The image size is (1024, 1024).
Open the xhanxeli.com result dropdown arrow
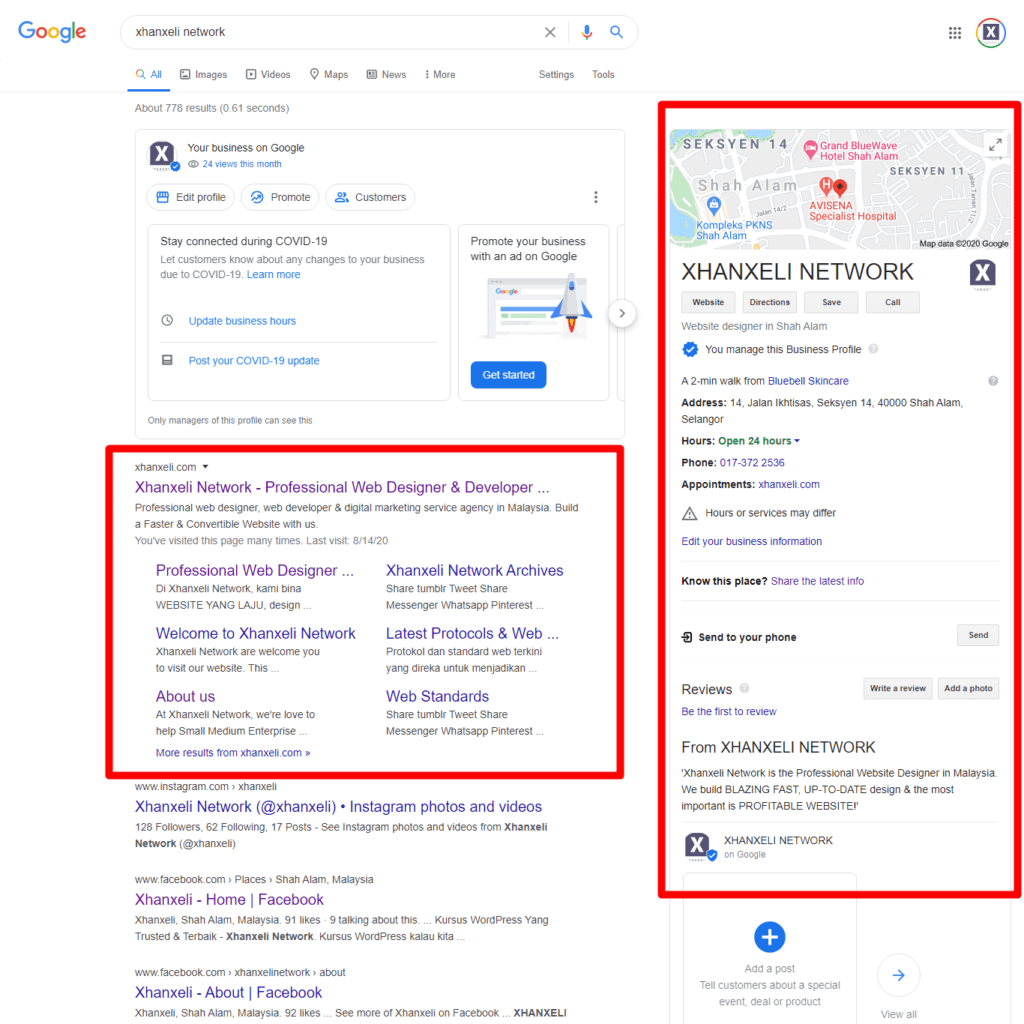pos(205,467)
